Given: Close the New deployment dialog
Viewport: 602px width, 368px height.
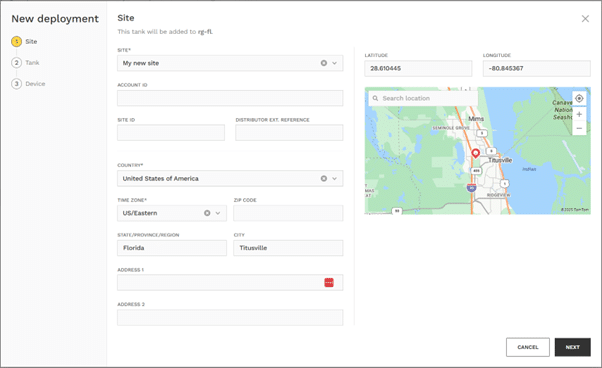Looking at the screenshot, I should (x=585, y=18).
